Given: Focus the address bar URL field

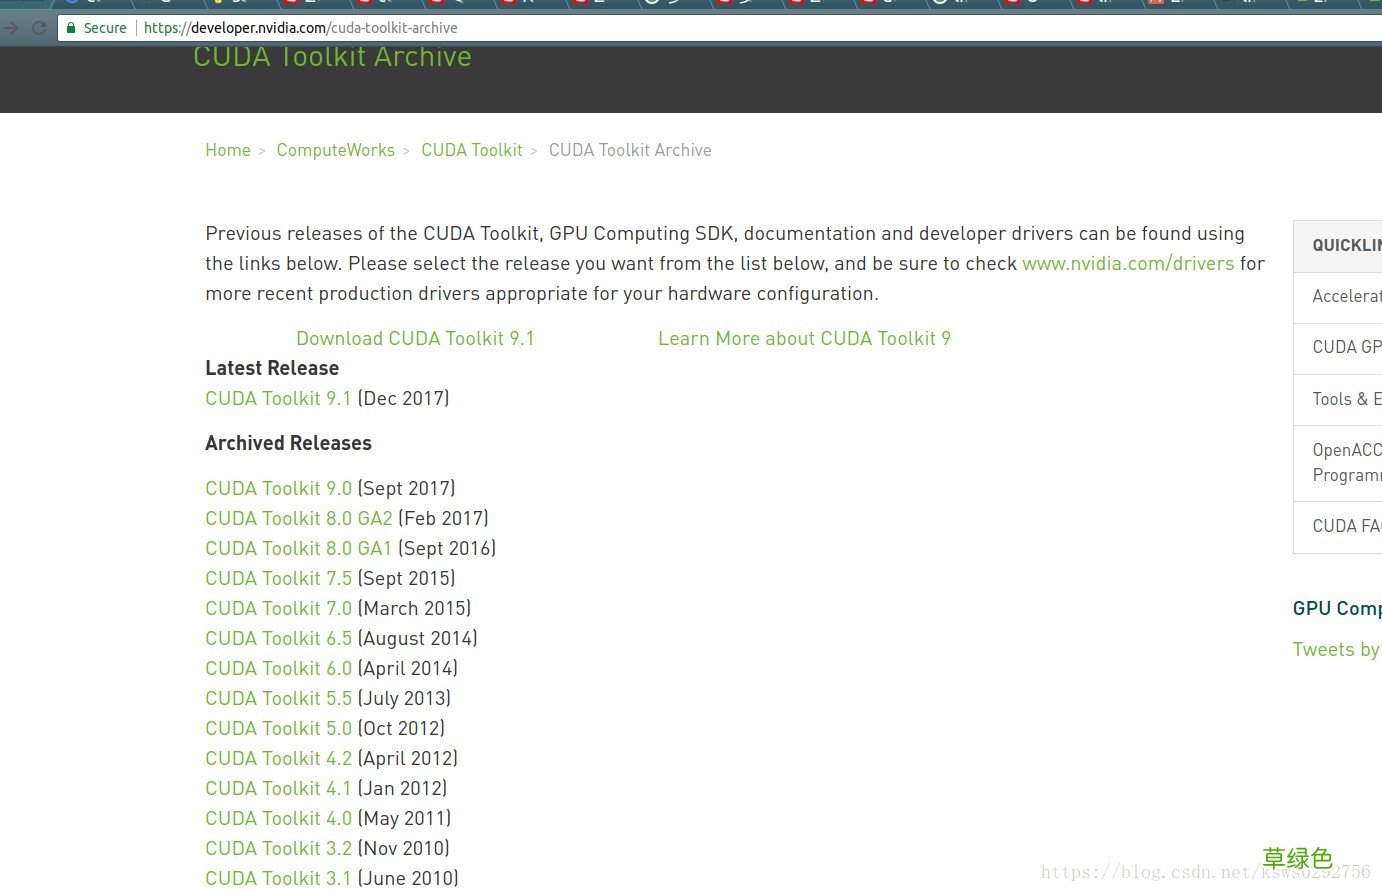Looking at the screenshot, I should pyautogui.click(x=720, y=28).
